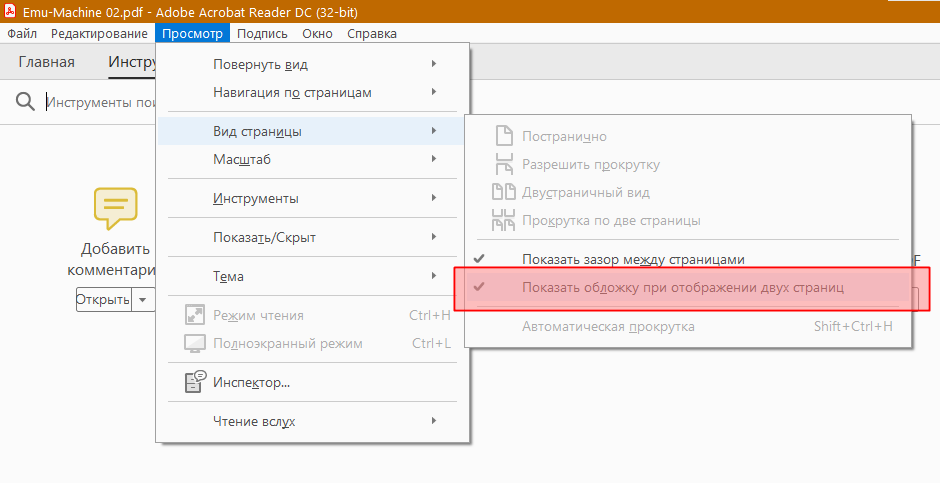Image resolution: width=940 pixels, height=483 pixels.
Task: Expand the Навигация по страницам submenu
Action: (312, 92)
